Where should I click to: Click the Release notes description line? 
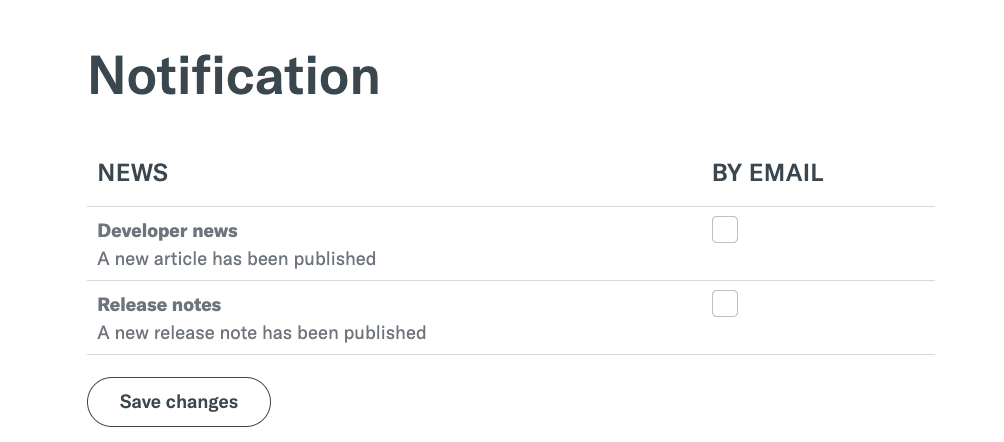[261, 333]
